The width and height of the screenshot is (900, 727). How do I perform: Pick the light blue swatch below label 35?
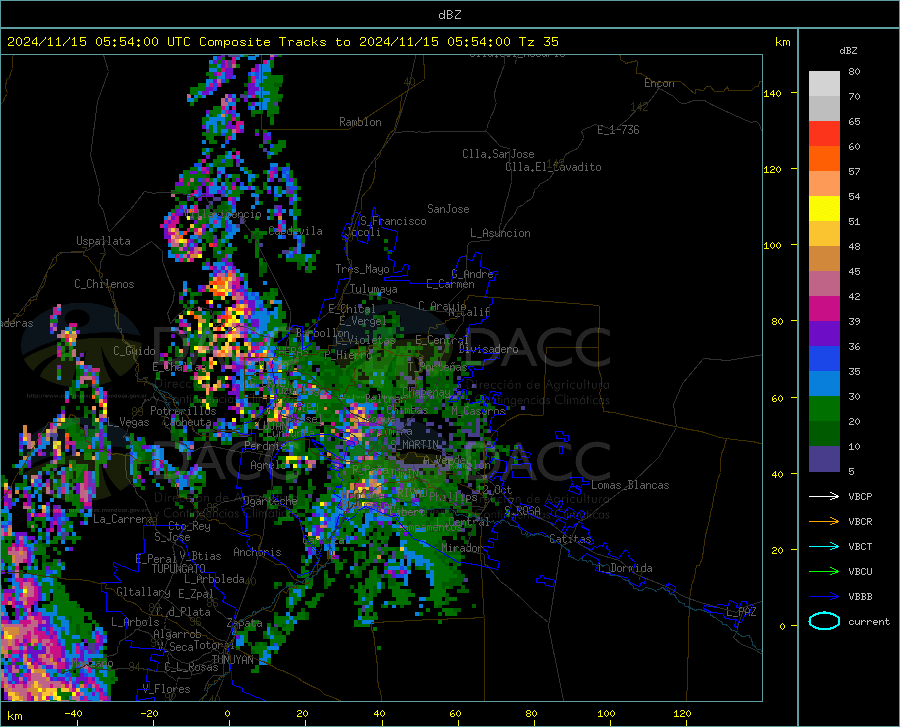point(824,384)
